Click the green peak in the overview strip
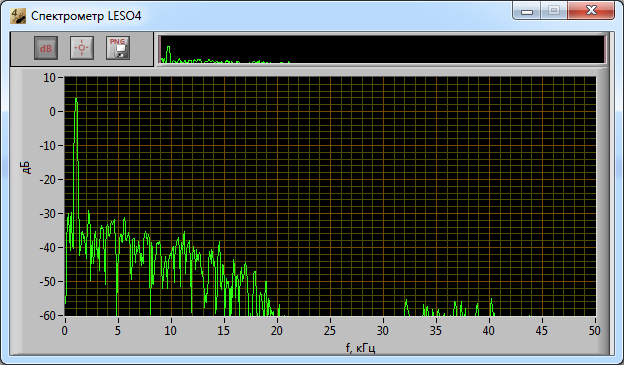Screen dimensions: 624x365 click(x=168, y=52)
